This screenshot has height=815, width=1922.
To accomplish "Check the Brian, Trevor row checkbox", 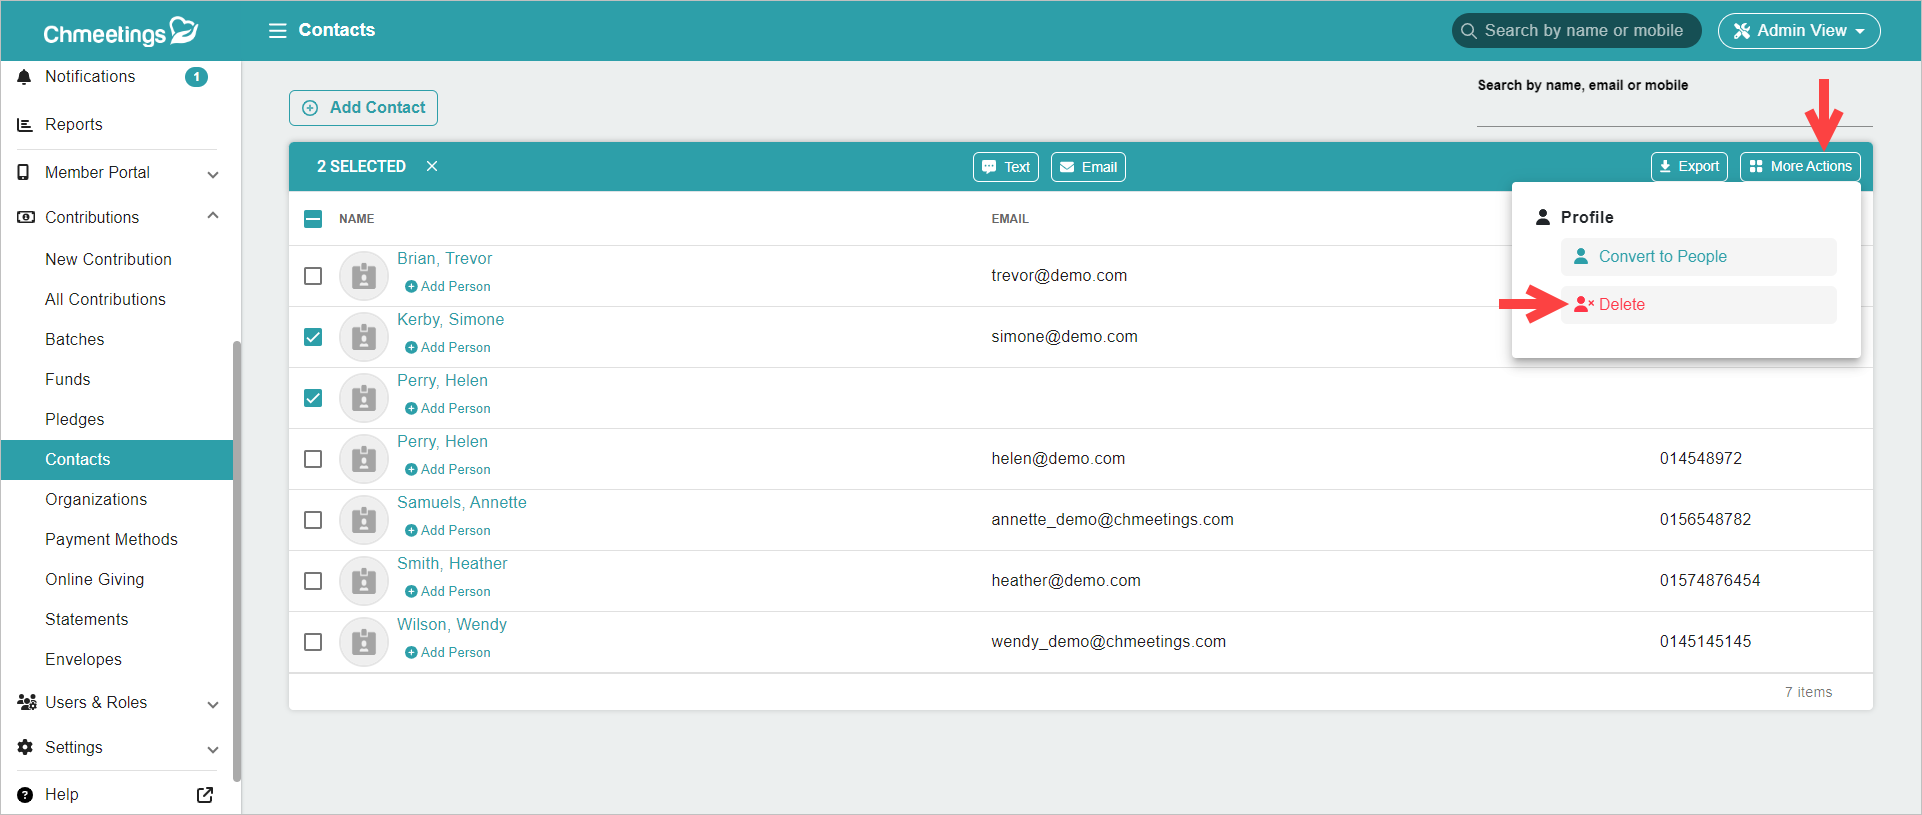I will click(x=313, y=276).
